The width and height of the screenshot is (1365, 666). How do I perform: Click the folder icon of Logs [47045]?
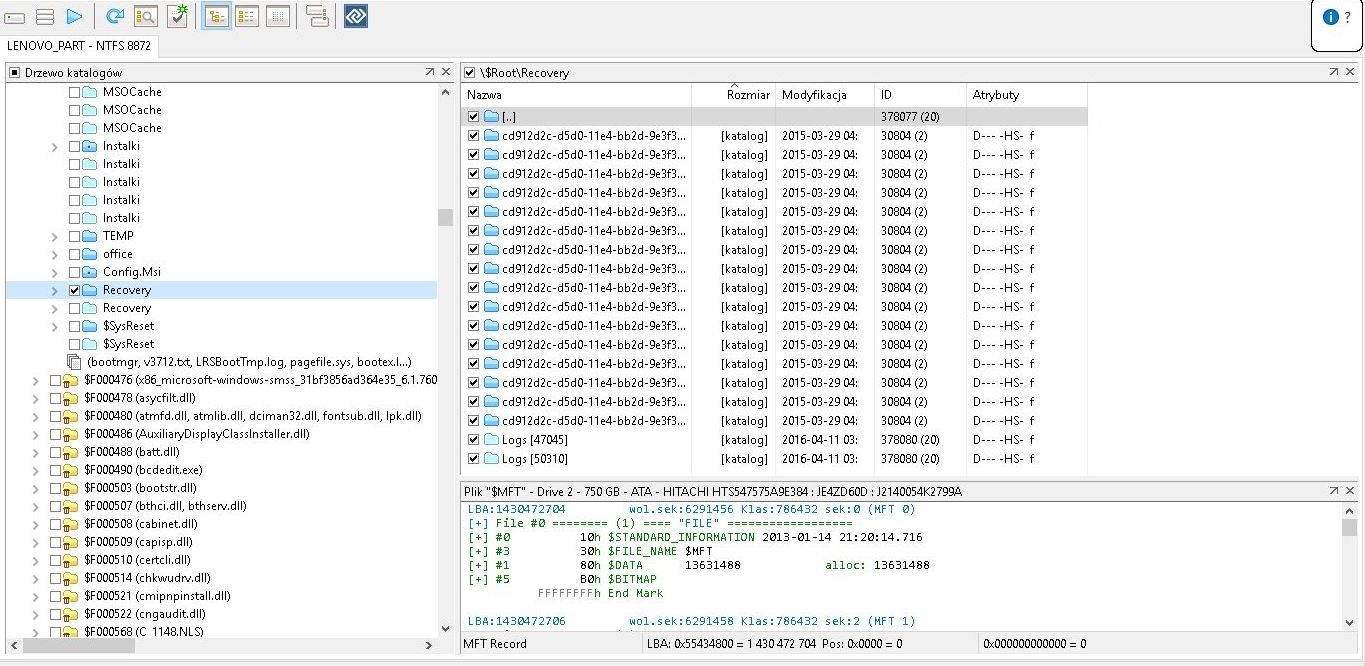click(x=491, y=440)
